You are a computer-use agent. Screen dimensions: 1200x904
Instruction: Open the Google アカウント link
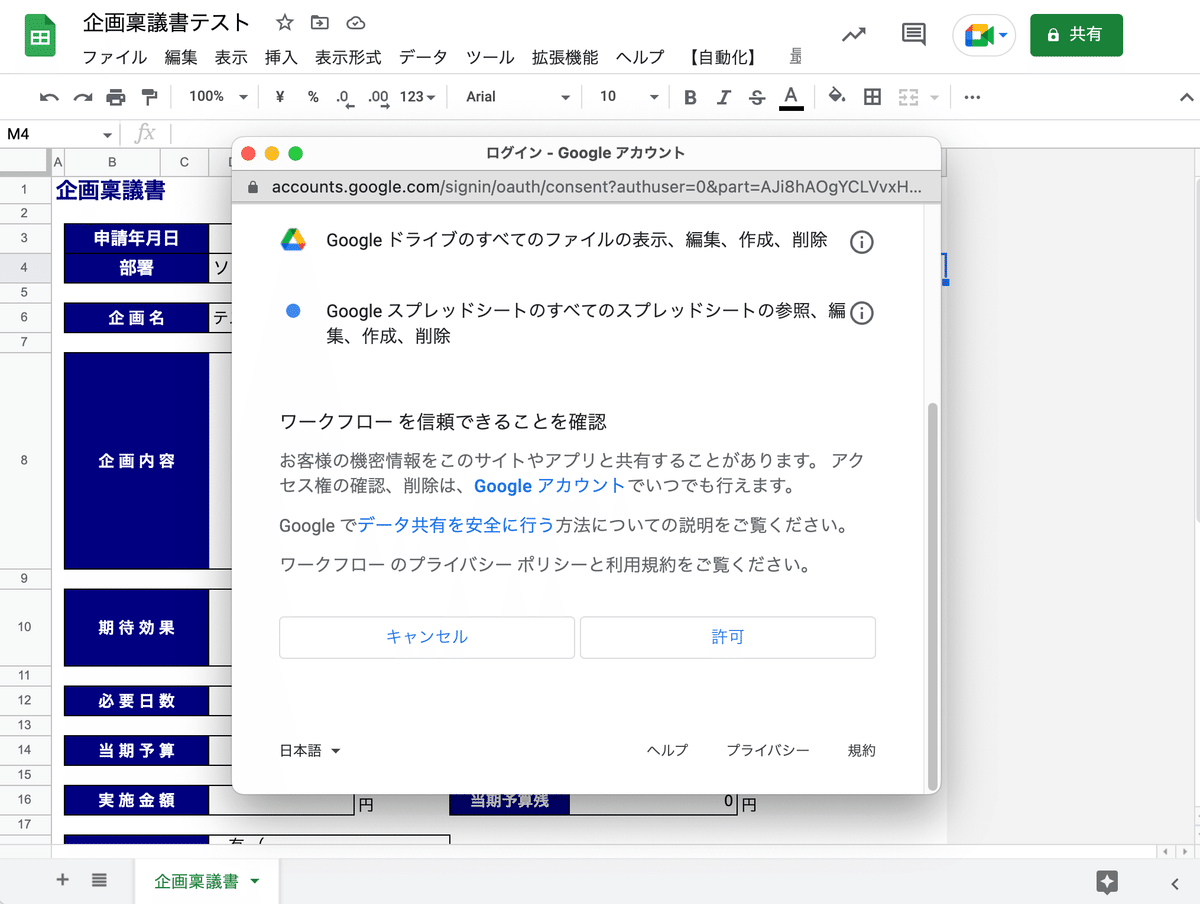click(x=549, y=487)
